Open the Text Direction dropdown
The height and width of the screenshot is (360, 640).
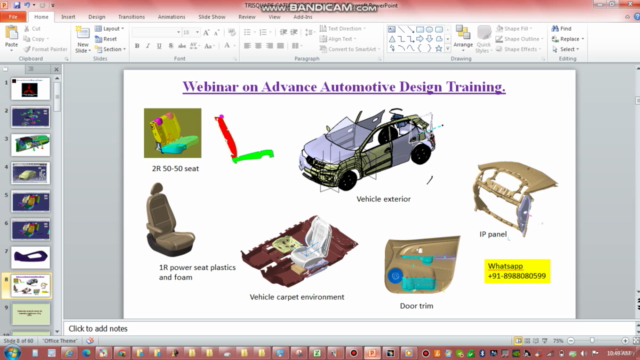[x=343, y=29]
